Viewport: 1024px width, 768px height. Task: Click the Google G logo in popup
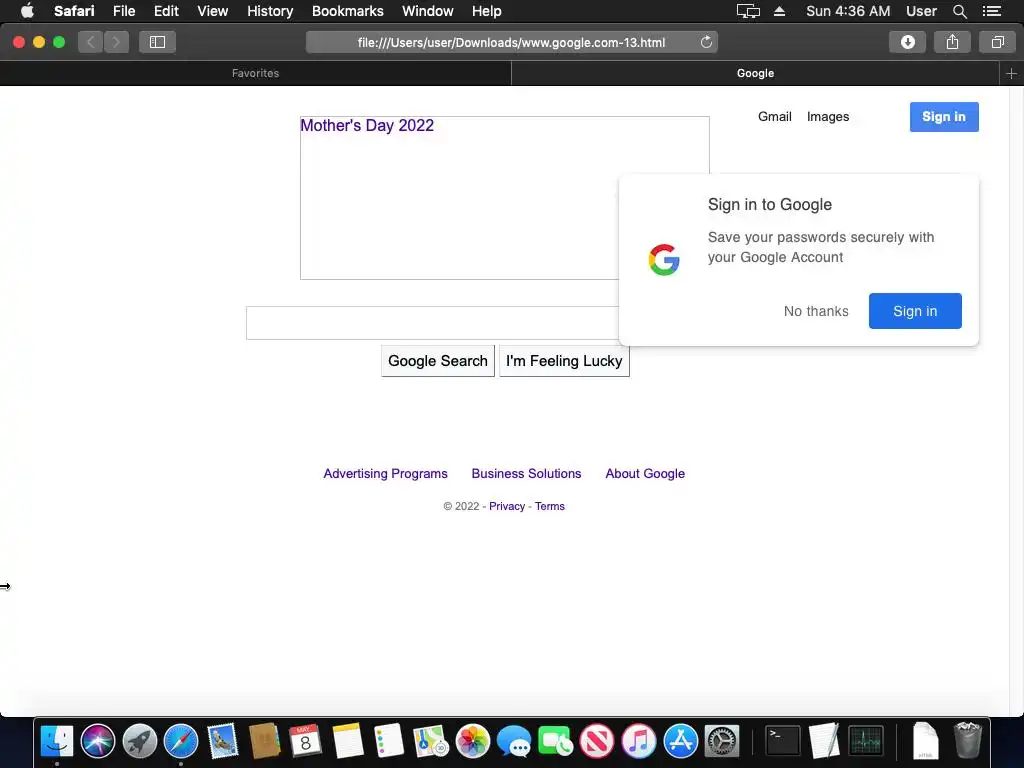coord(664,260)
